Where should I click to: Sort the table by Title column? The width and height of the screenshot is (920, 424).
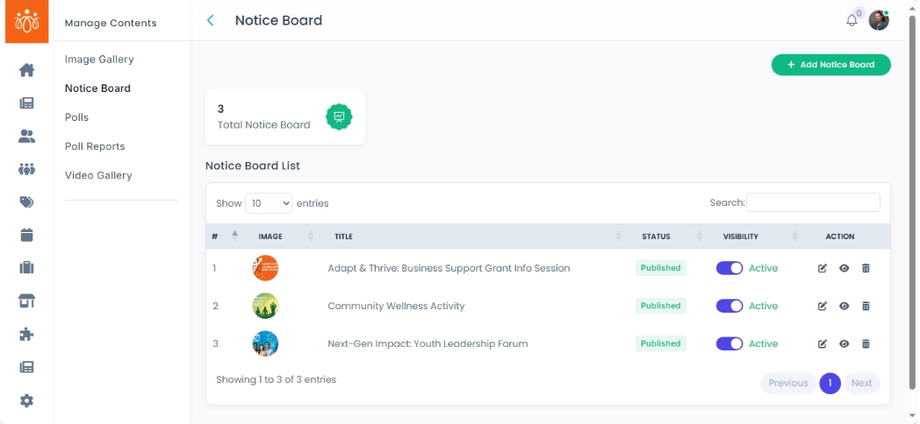[343, 237]
